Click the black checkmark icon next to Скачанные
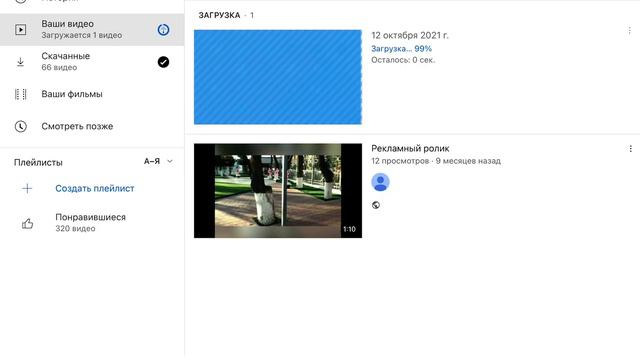This screenshot has width=640, height=360. [x=163, y=62]
